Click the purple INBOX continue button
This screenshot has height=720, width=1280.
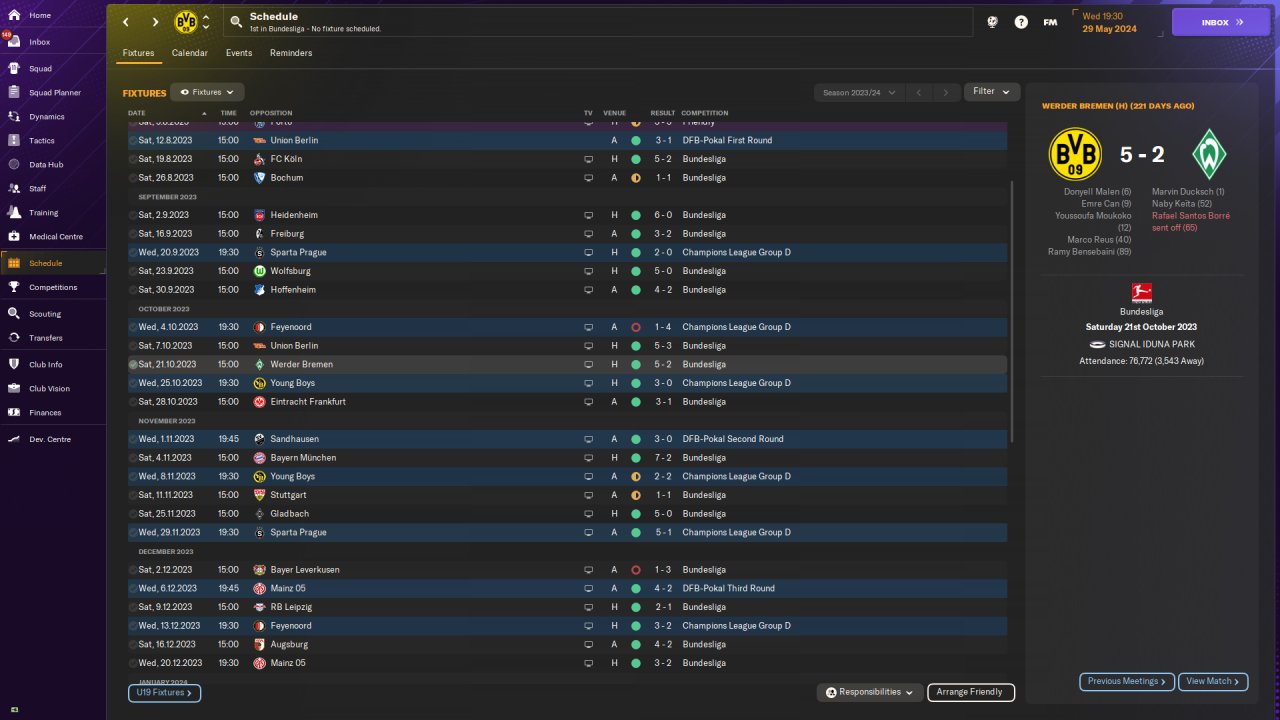[x=1221, y=22]
